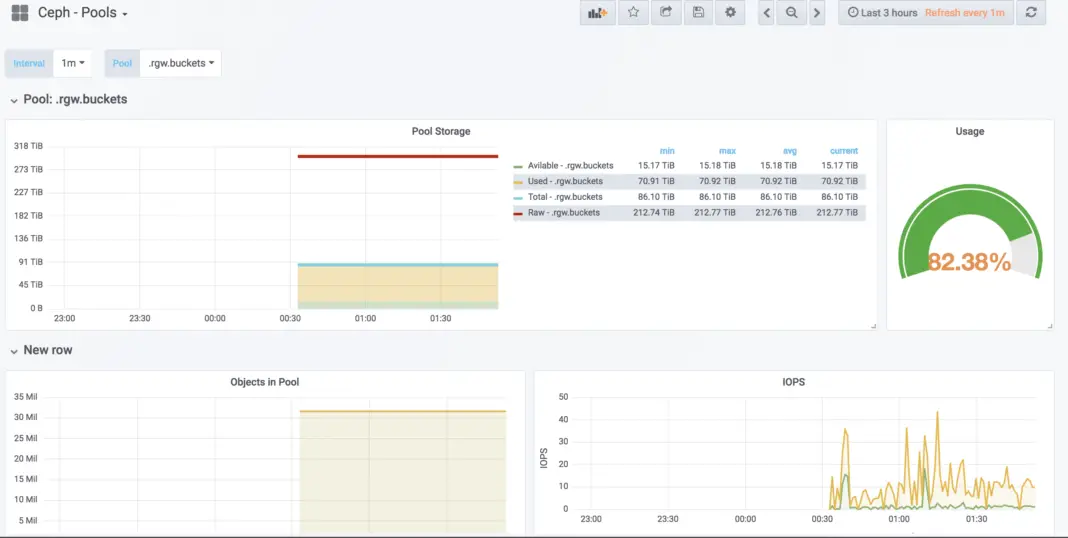1068x538 pixels.
Task: Sort legend by the avg column header
Action: click(790, 151)
